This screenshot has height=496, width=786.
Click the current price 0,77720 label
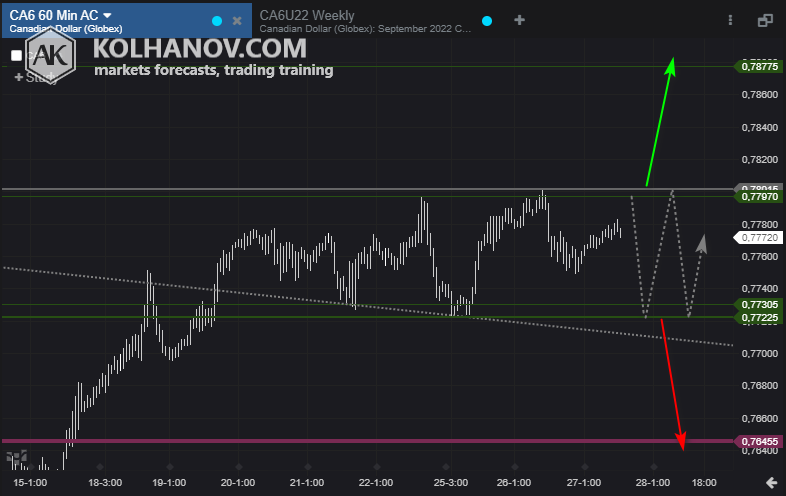tap(759, 238)
